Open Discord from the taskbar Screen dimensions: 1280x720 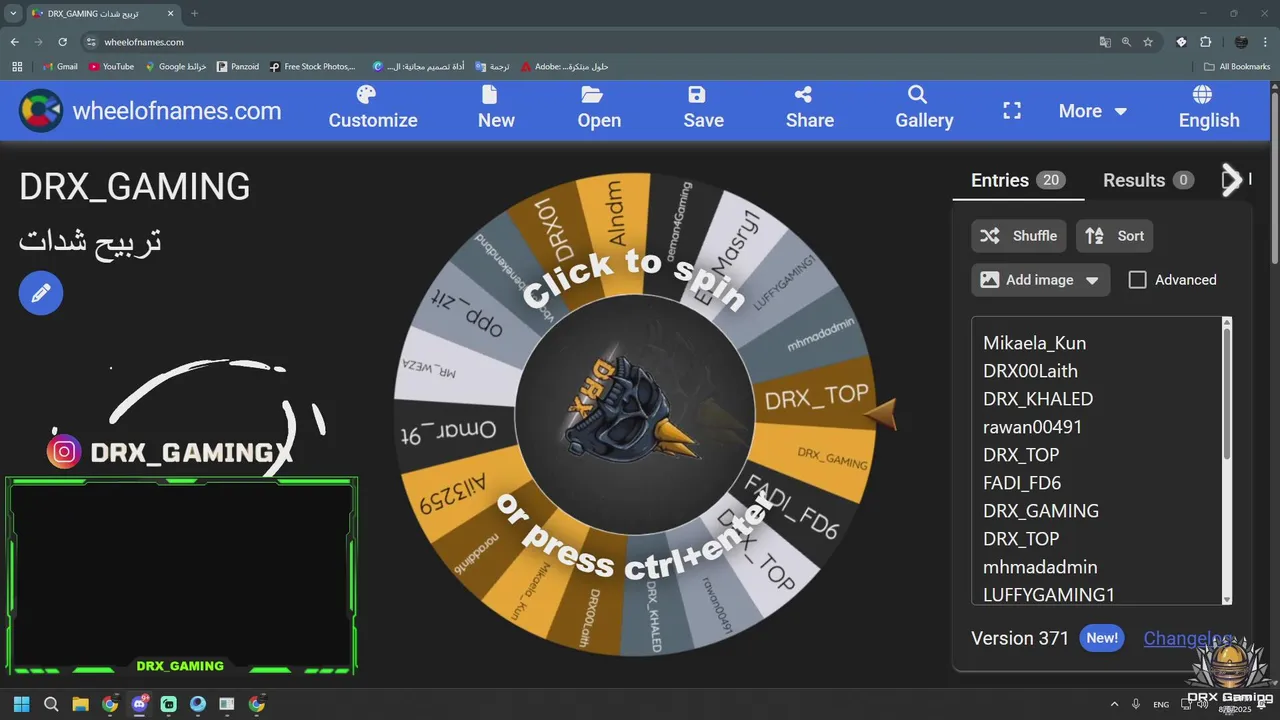139,704
